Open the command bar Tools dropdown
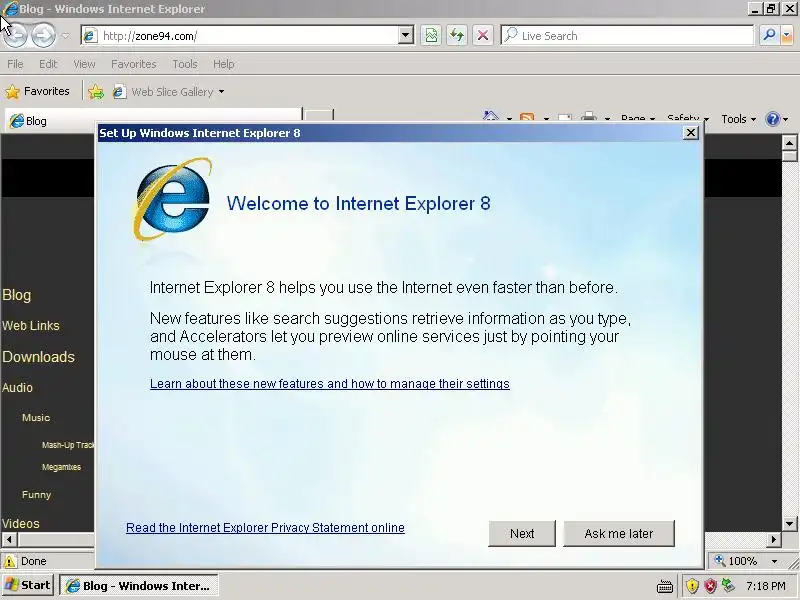The height and width of the screenshot is (600, 800). (738, 119)
